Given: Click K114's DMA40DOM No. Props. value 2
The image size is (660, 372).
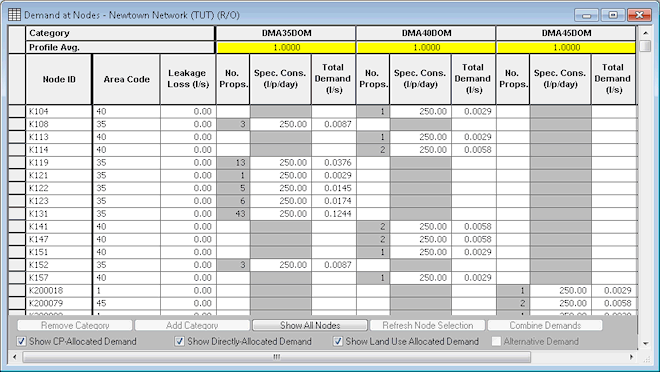Looking at the screenshot, I should pyautogui.click(x=373, y=150).
